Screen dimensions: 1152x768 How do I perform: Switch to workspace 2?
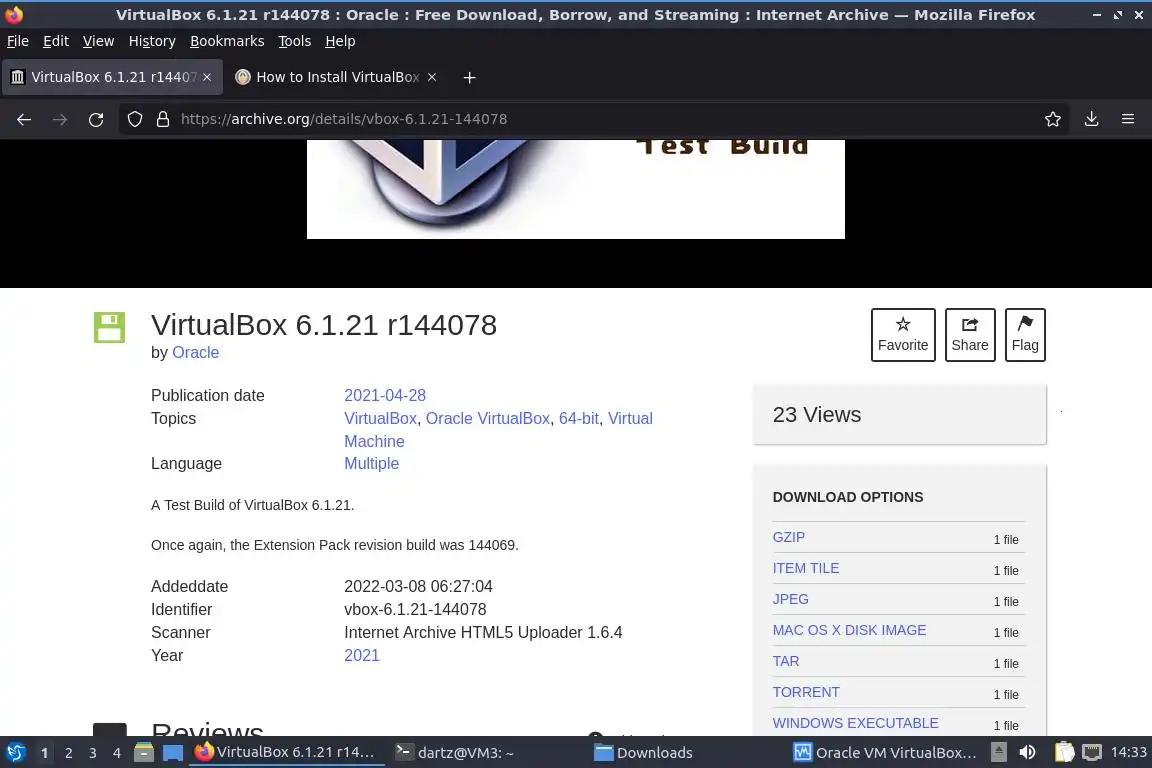pyautogui.click(x=68, y=753)
